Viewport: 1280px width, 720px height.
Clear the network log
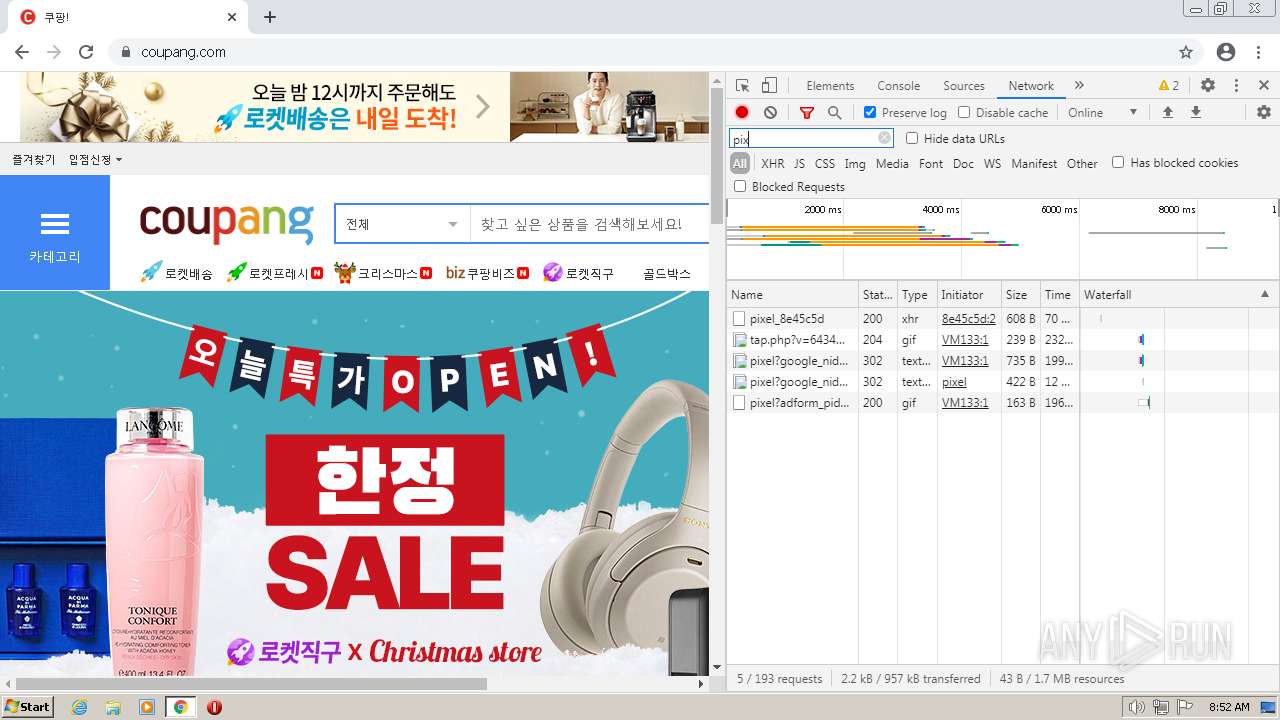(x=770, y=113)
